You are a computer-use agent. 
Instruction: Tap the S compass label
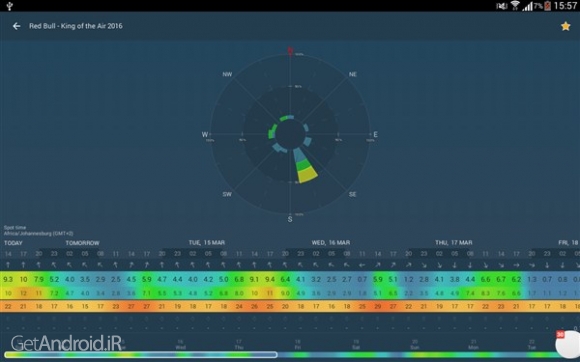[x=290, y=219]
